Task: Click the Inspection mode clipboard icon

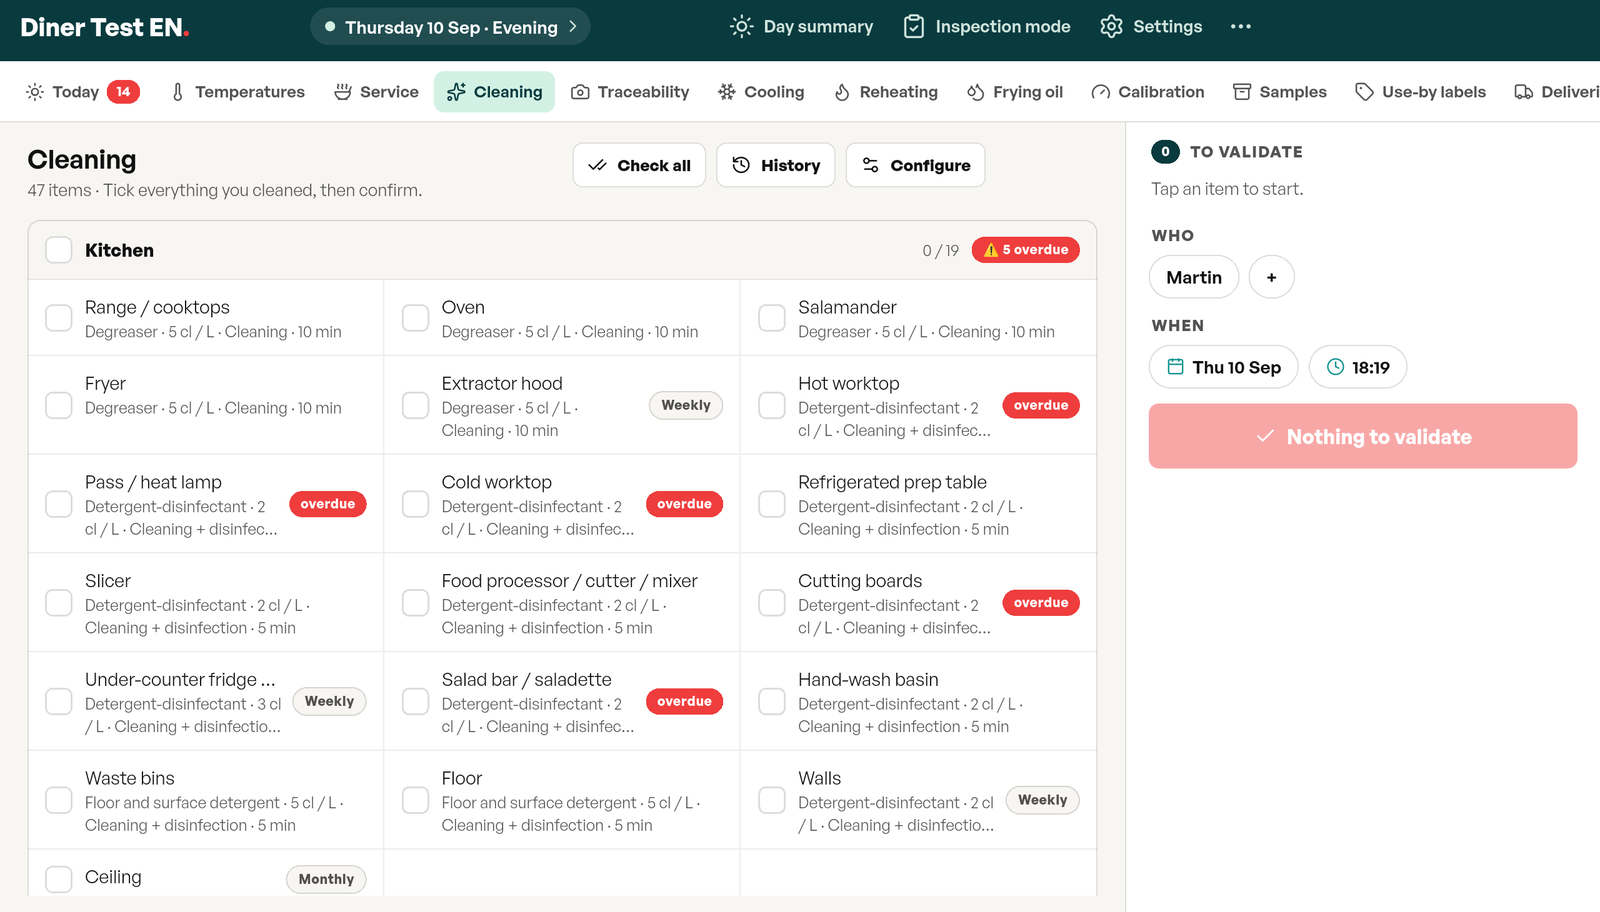Action: (x=914, y=27)
